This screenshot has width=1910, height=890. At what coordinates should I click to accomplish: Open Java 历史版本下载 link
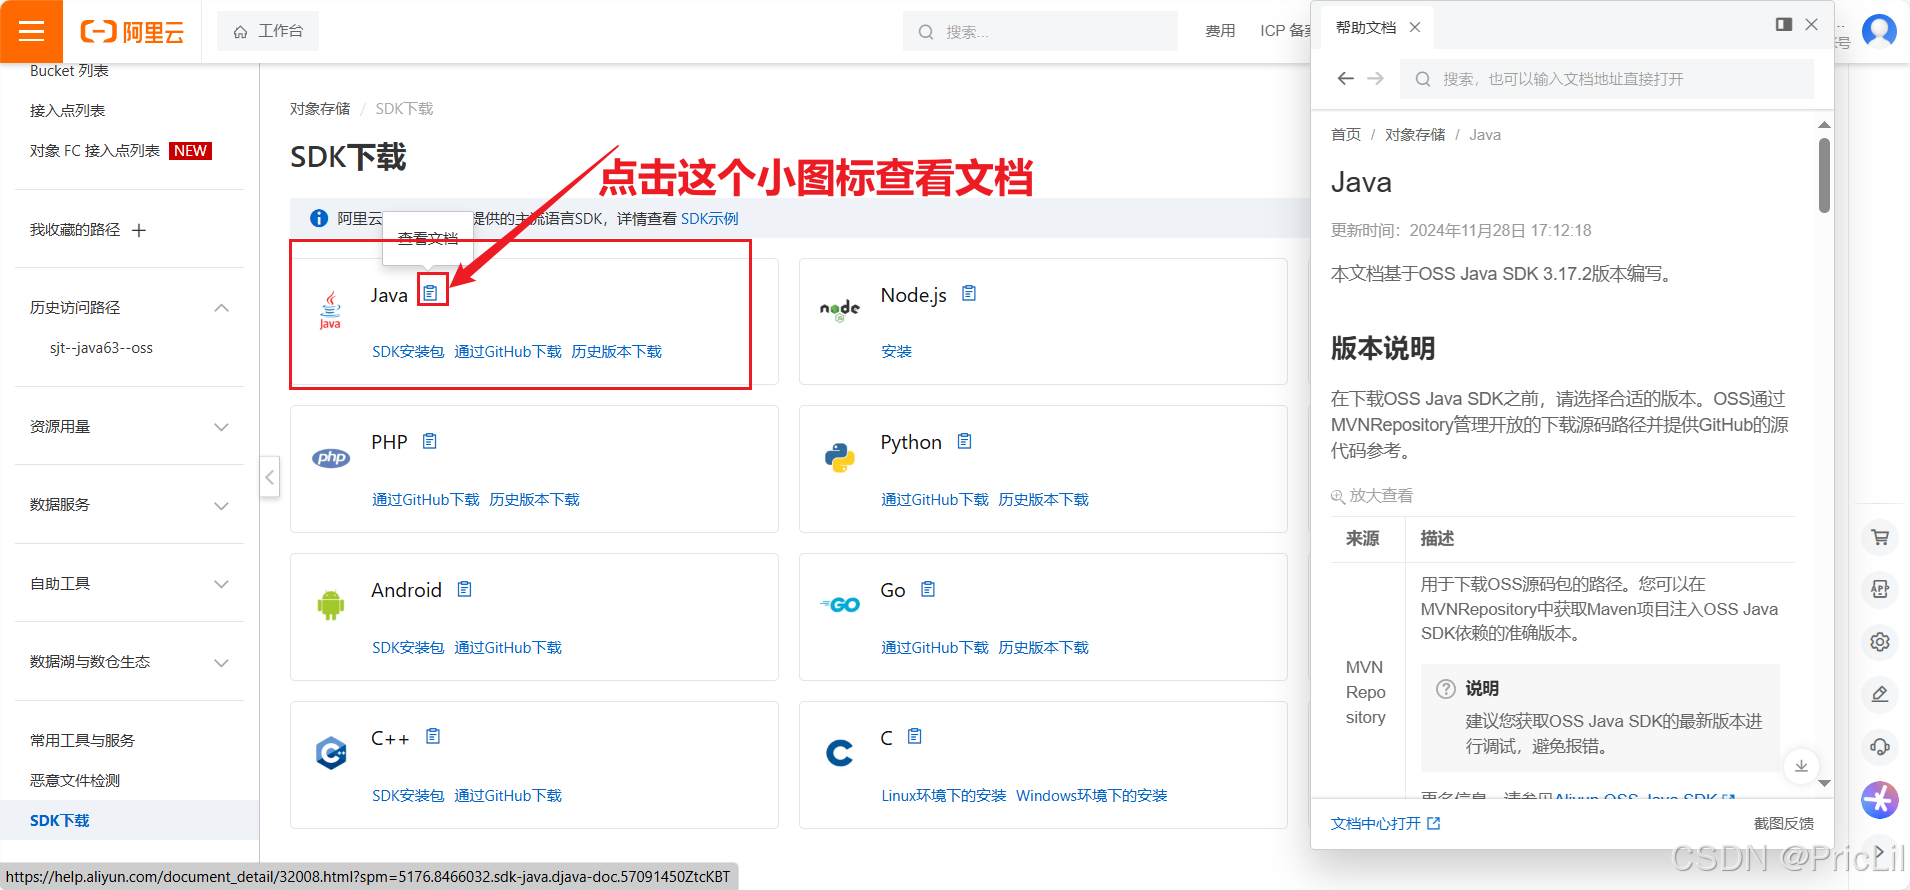click(617, 352)
